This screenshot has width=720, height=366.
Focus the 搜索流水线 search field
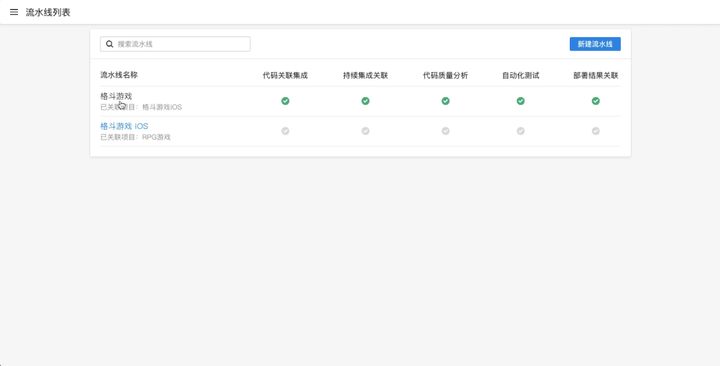[x=175, y=44]
